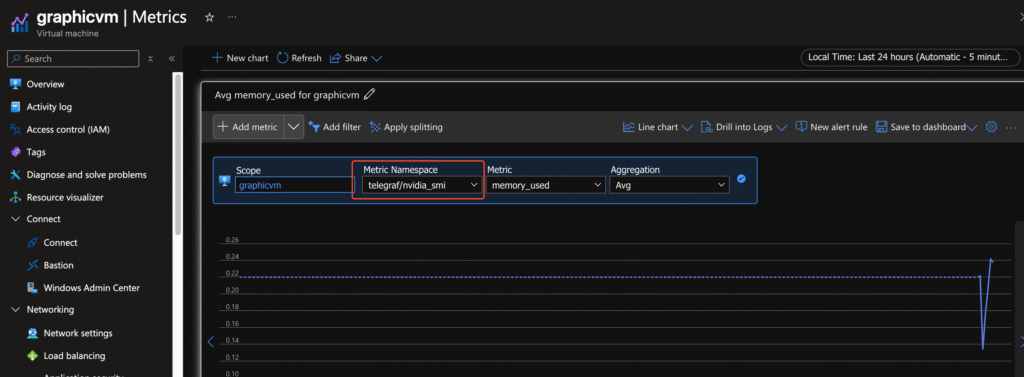
Task: Toggle the blue checkmark on metric row
Action: [x=741, y=179]
